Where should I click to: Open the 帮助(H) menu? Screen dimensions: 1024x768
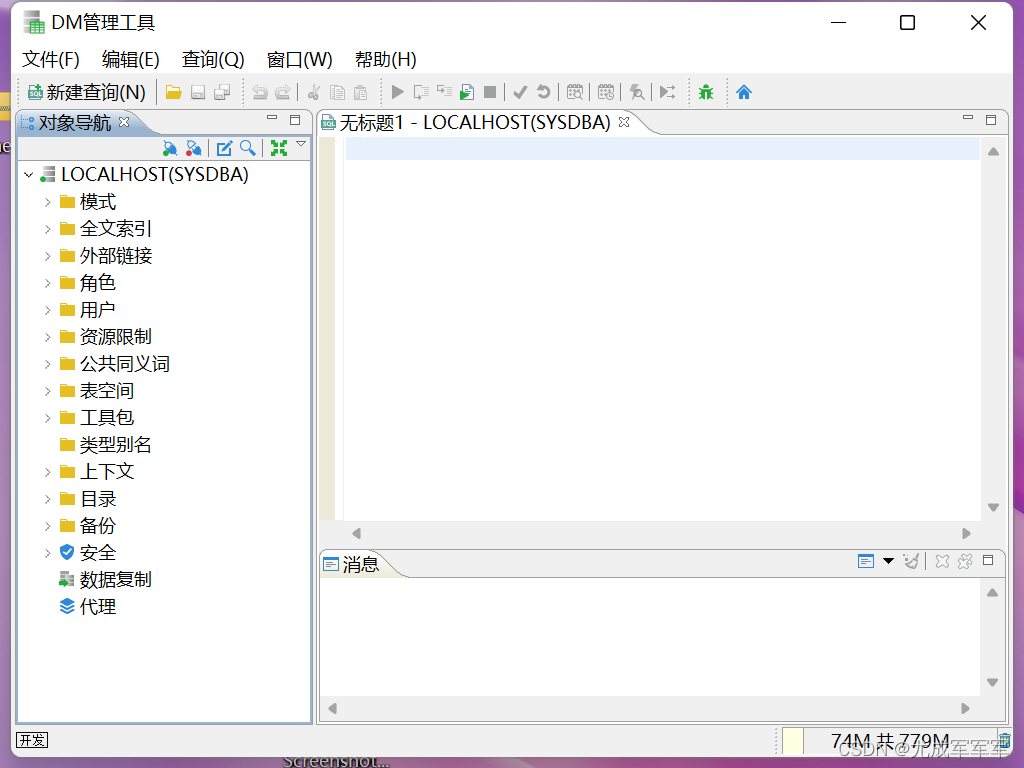pyautogui.click(x=385, y=59)
